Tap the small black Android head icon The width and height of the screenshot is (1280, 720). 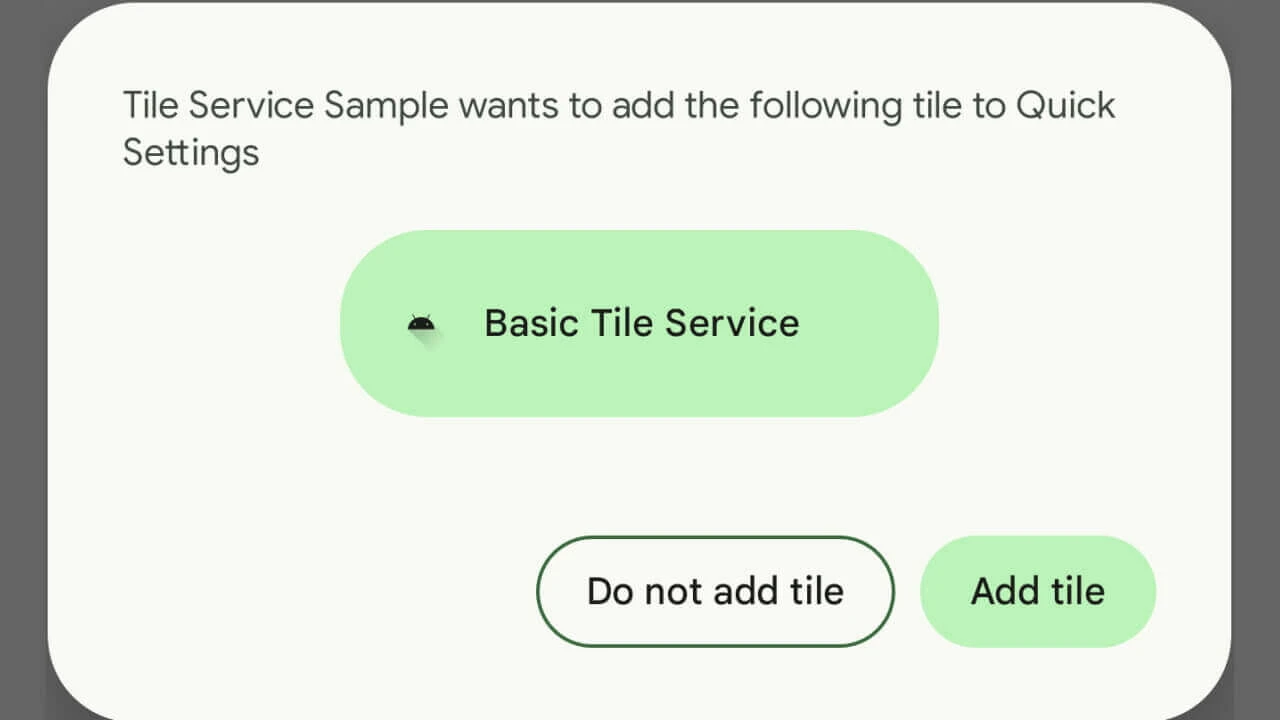click(x=421, y=323)
